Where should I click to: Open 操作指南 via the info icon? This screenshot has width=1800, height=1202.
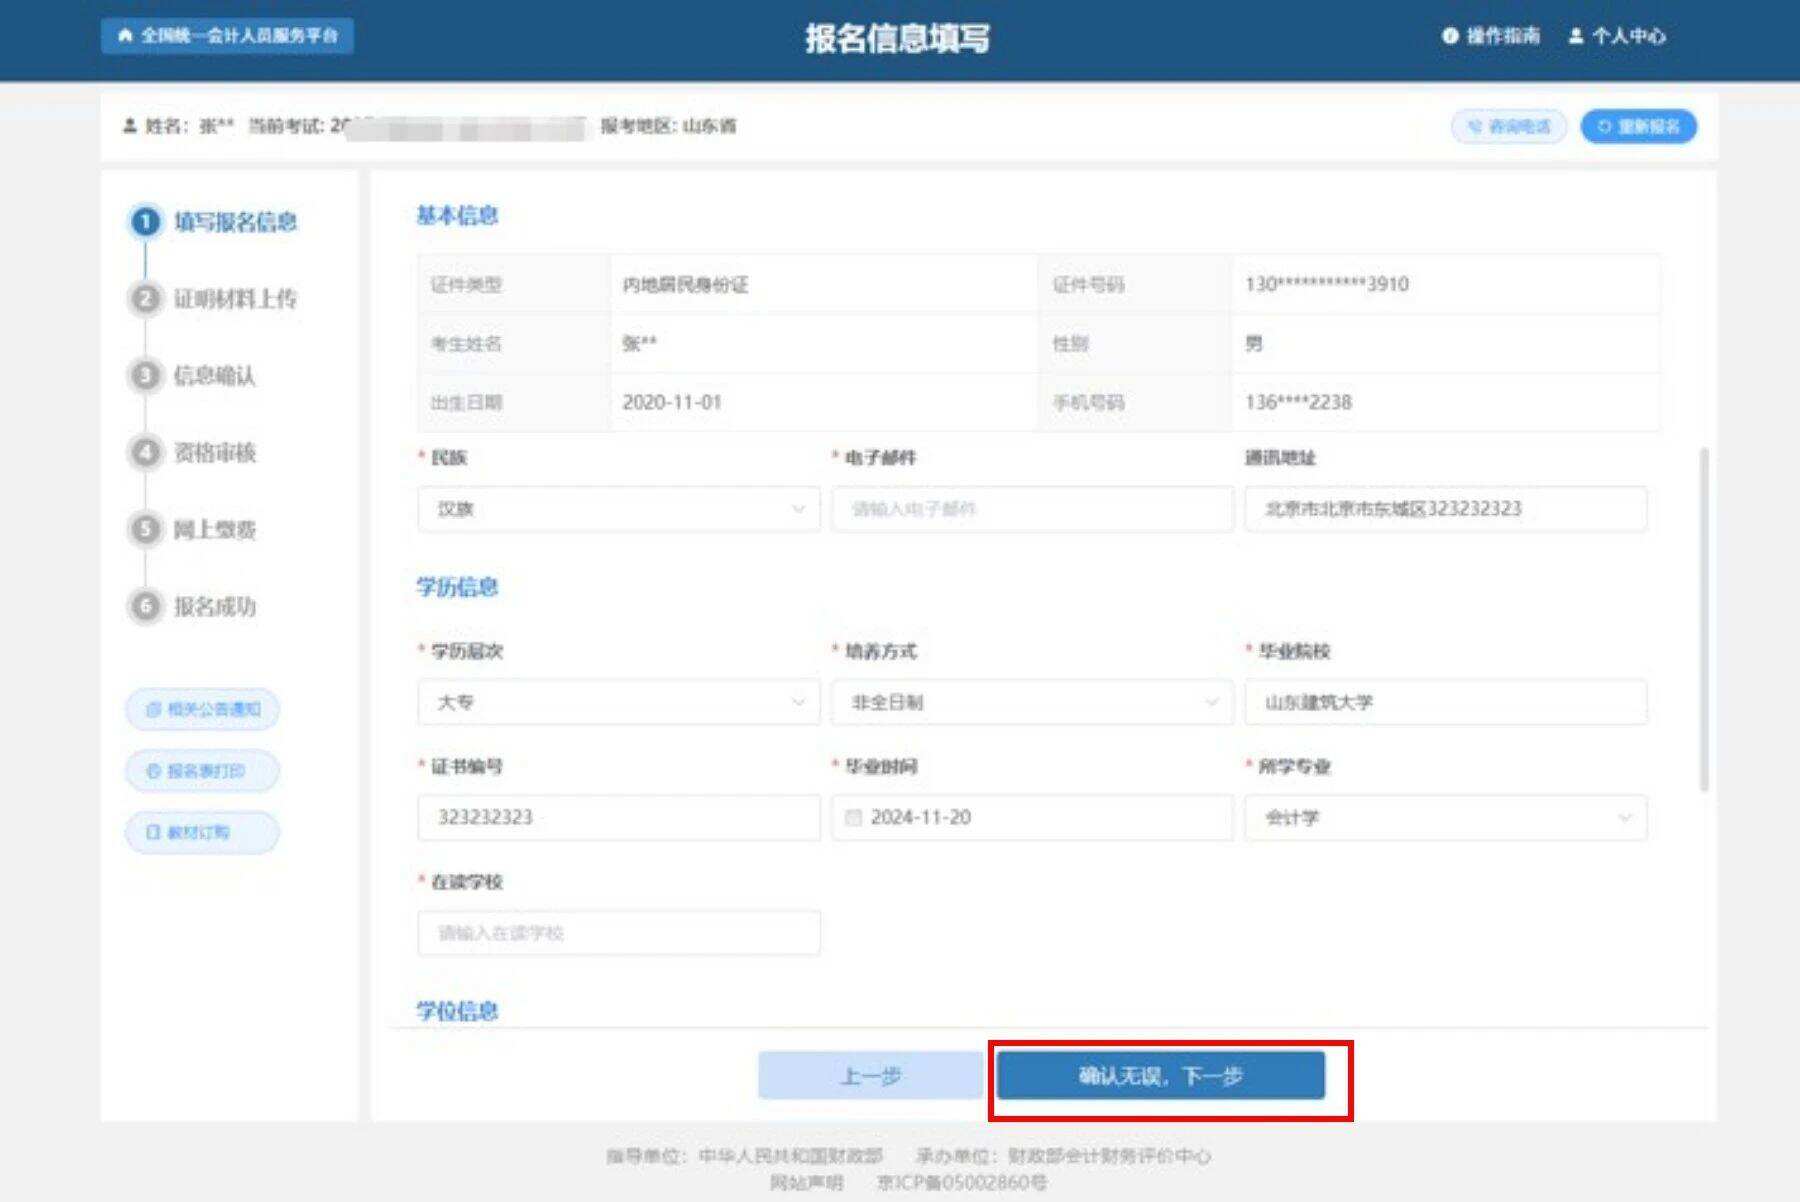(1448, 36)
